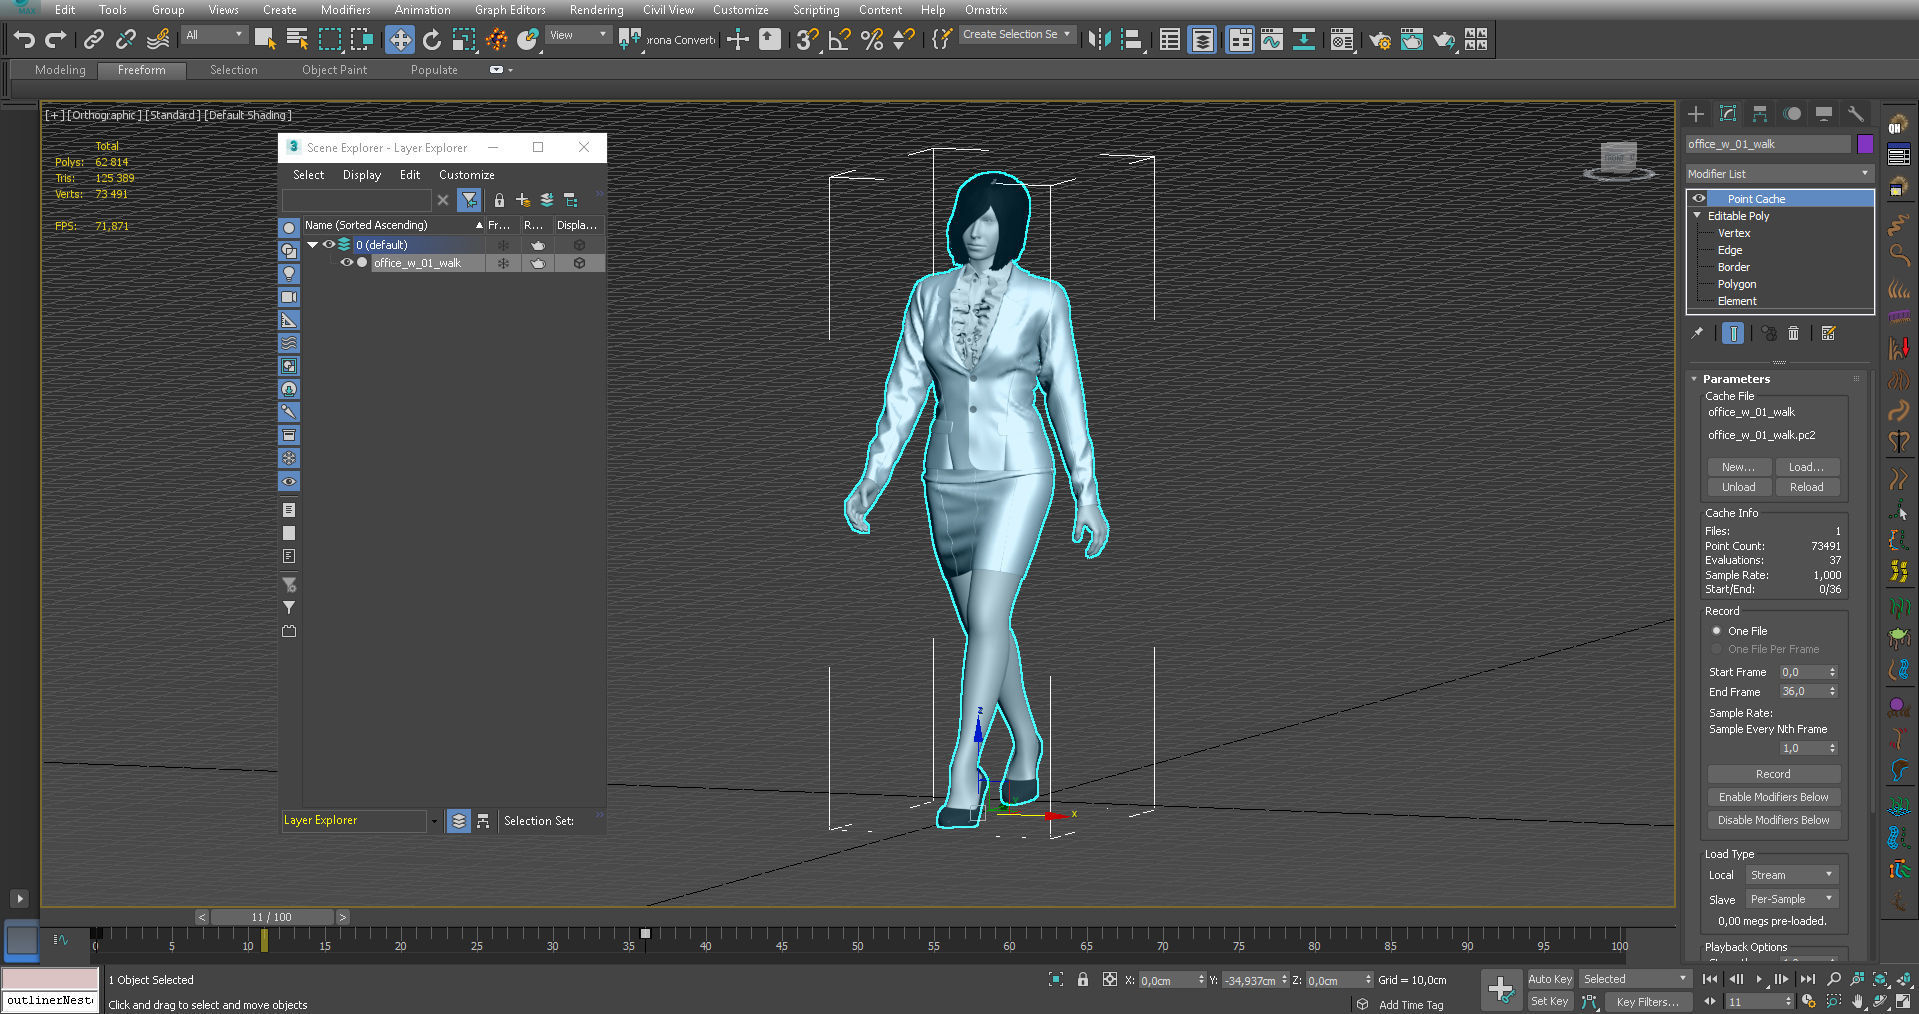Click the Align tool icon

coord(1132,39)
